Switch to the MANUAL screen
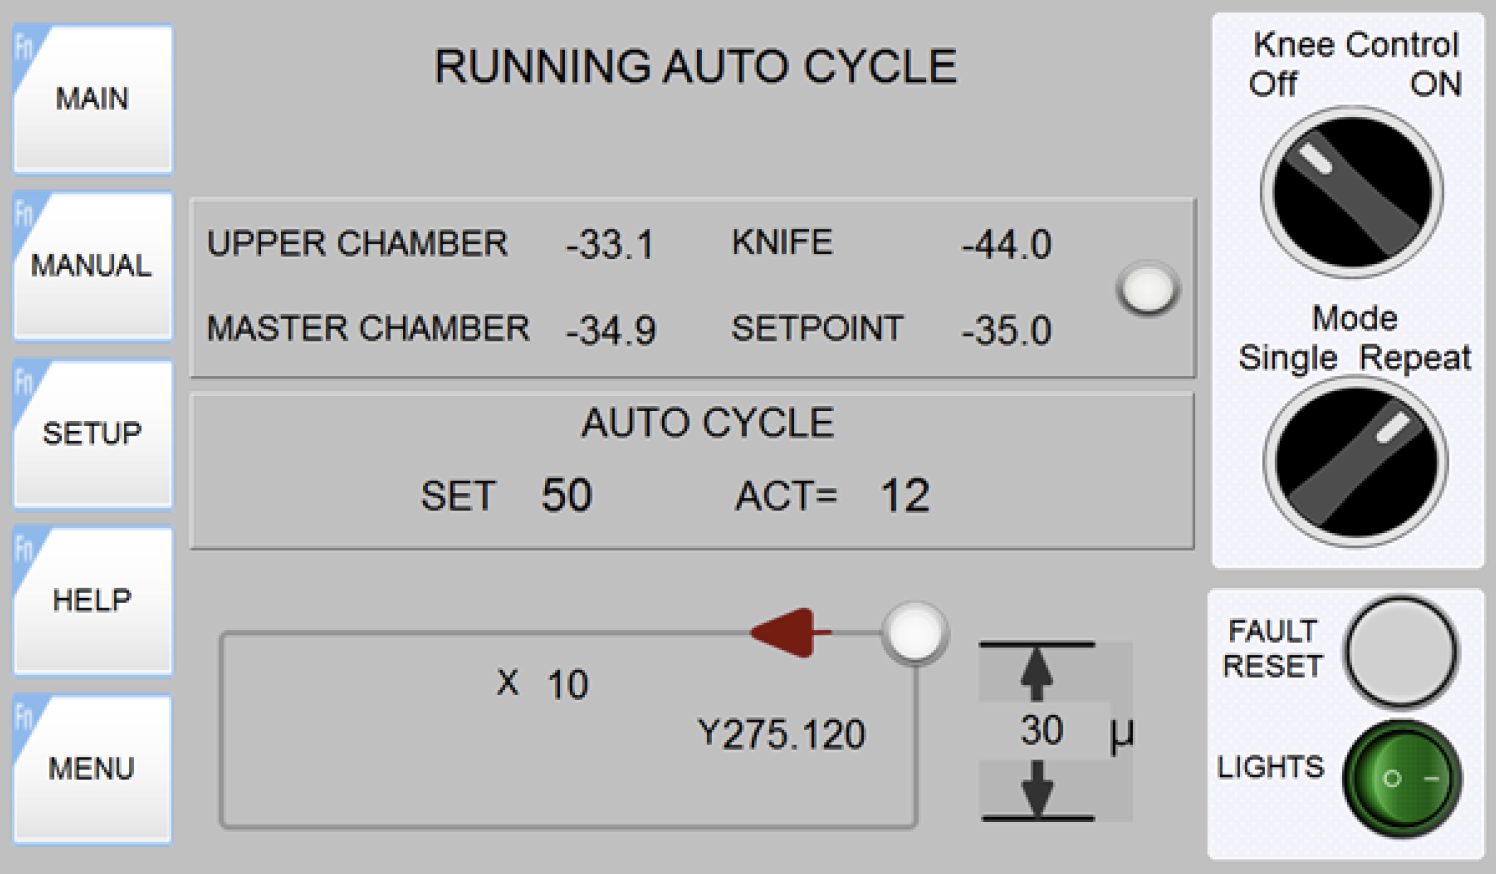Screen dimensions: 1496x874 pos(92,266)
